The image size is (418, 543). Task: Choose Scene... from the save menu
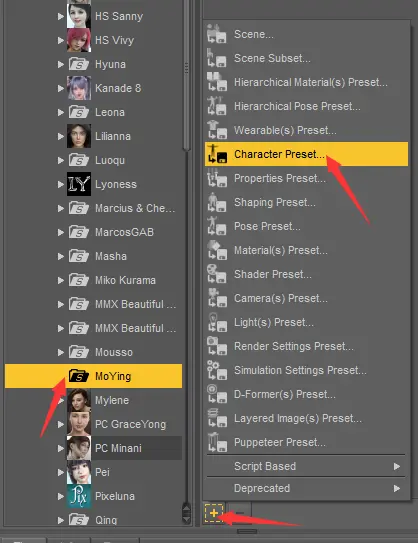click(306, 34)
